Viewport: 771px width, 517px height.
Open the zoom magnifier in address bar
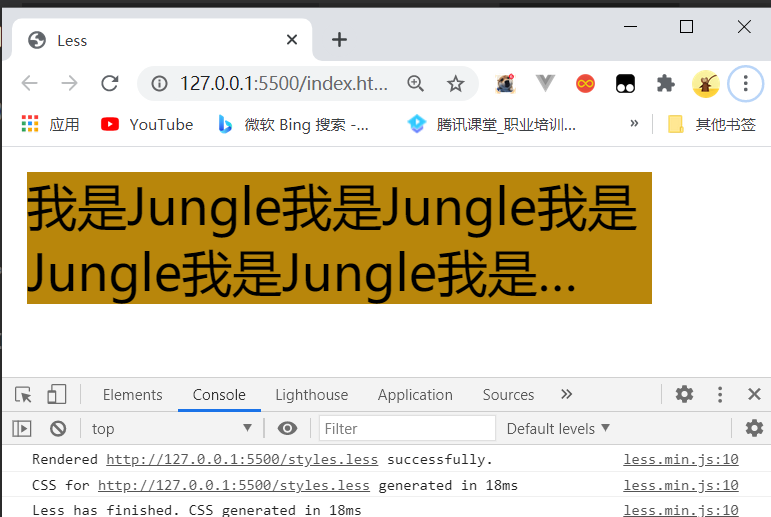pos(415,84)
